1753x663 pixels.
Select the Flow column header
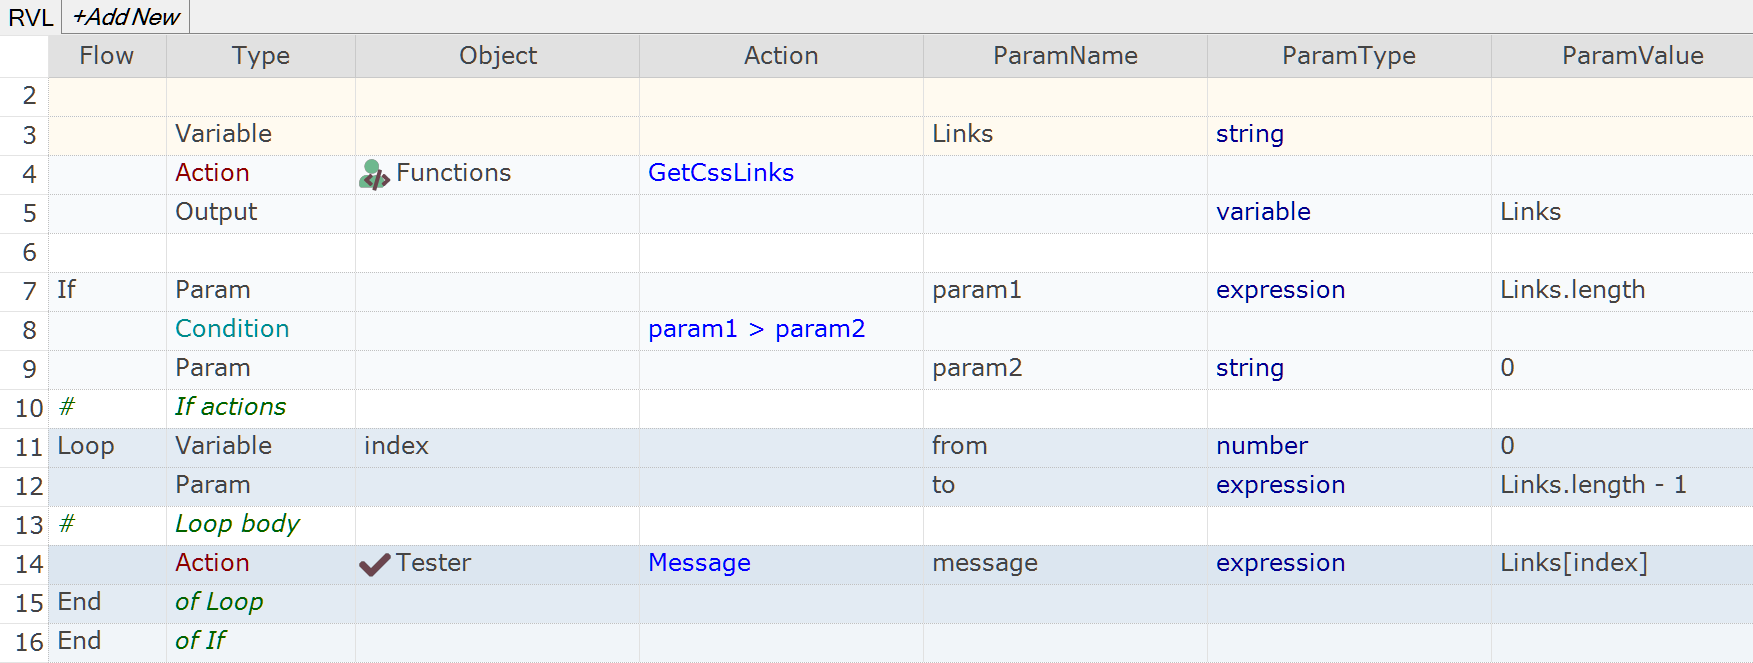pyautogui.click(x=107, y=56)
